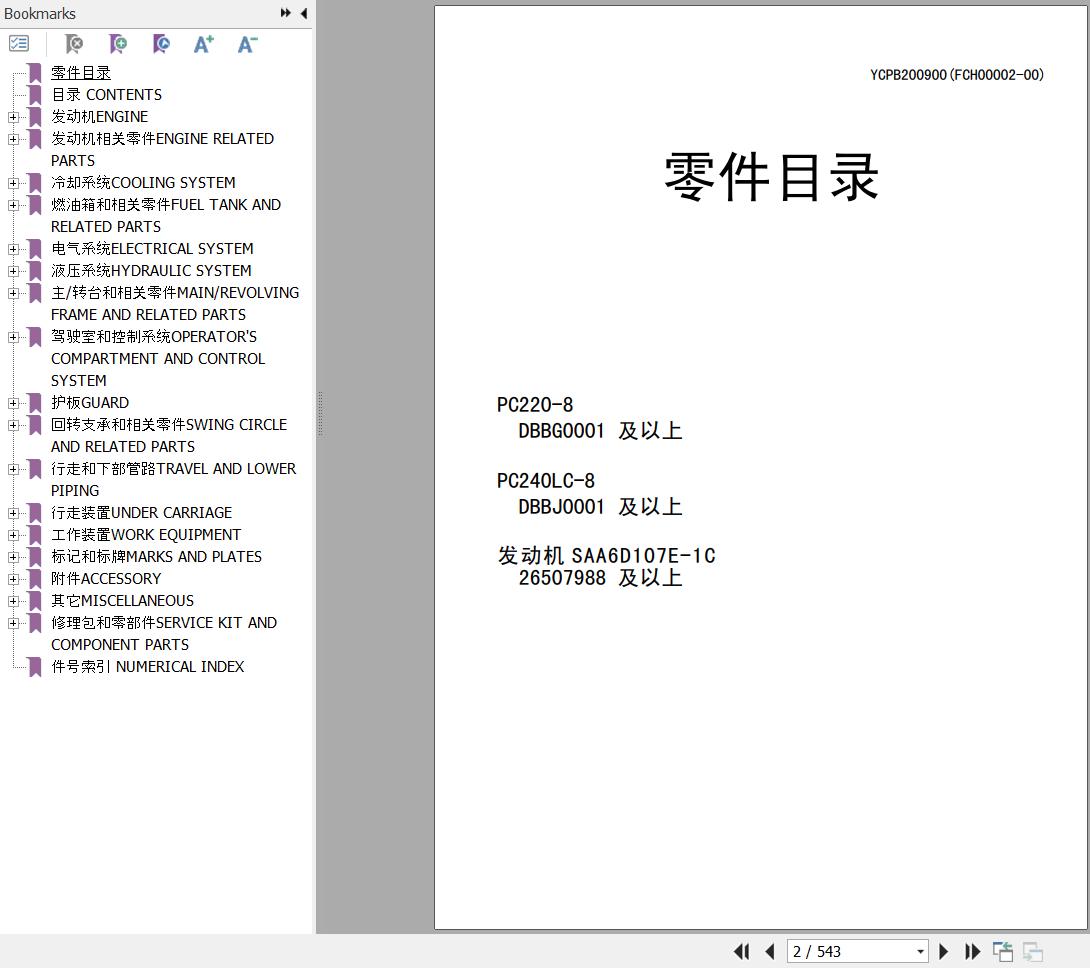Expand the MARKS AND PLATES node
Image resolution: width=1090 pixels, height=968 pixels.
pyautogui.click(x=13, y=557)
